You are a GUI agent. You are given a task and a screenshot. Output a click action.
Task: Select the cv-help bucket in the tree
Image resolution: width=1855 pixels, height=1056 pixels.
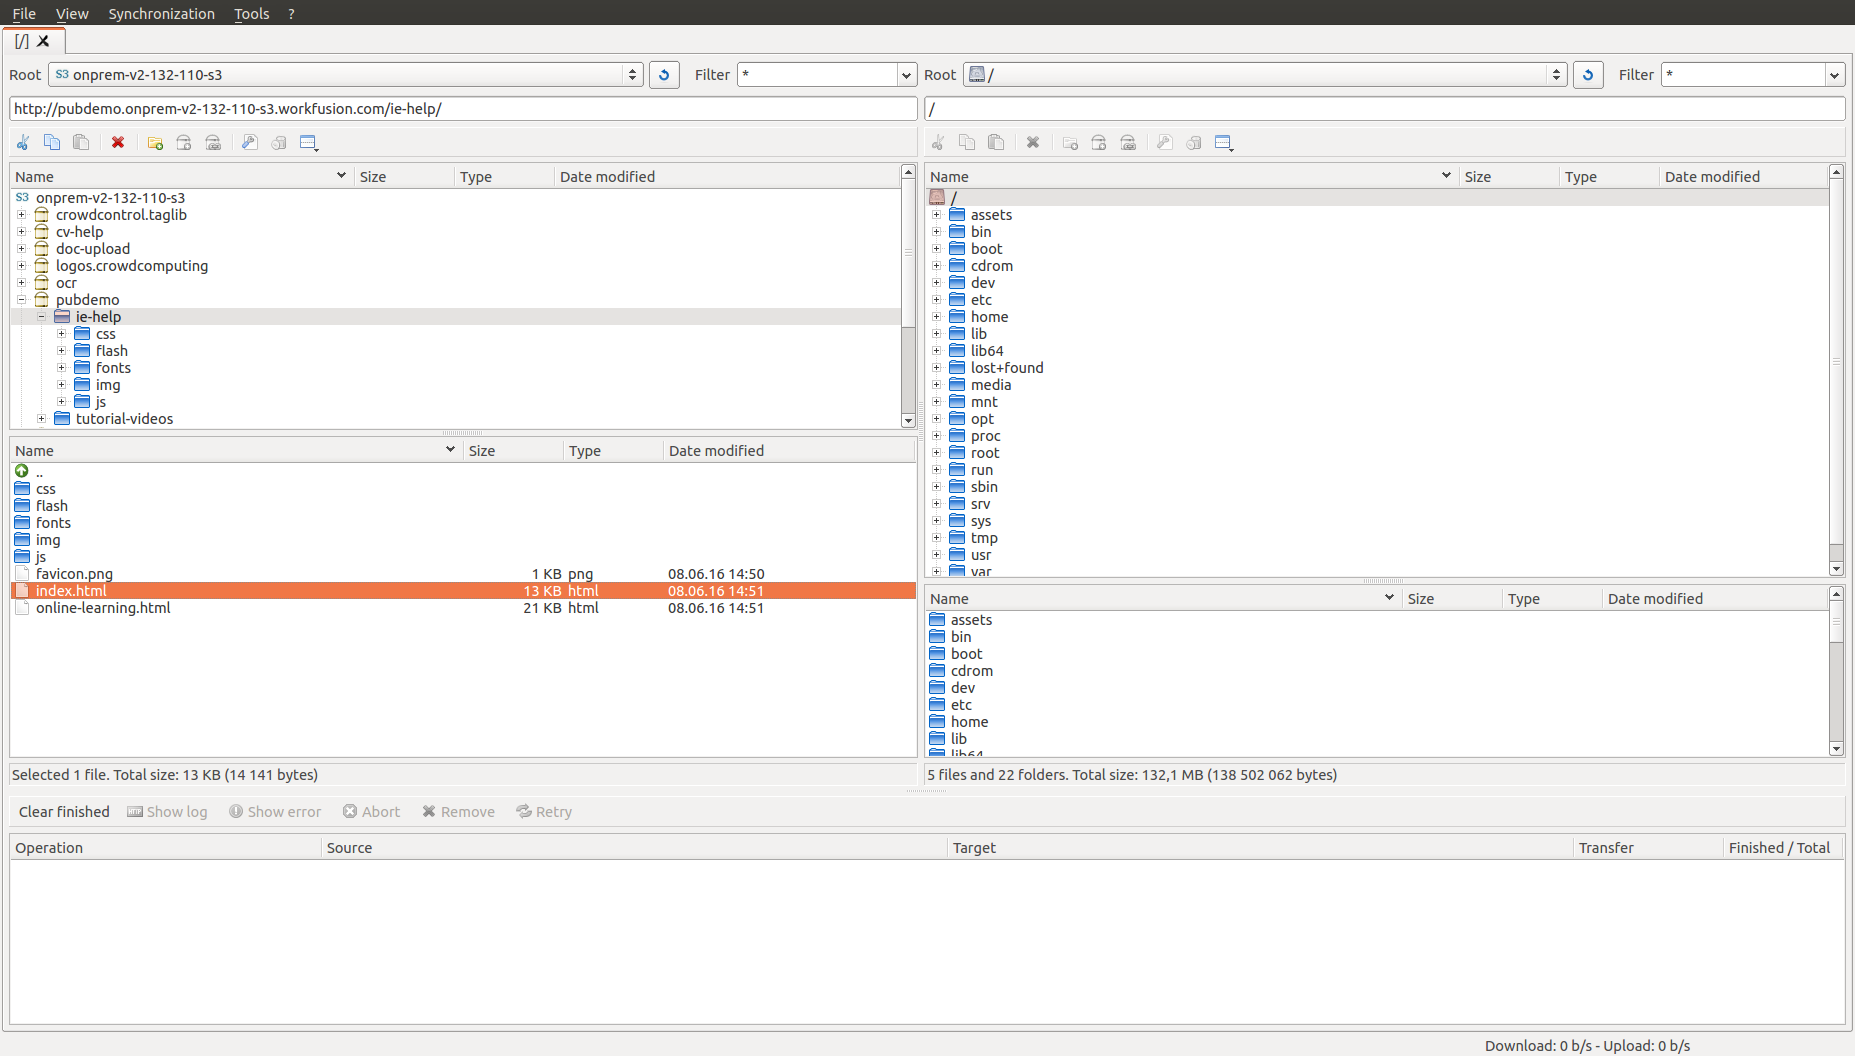pyautogui.click(x=79, y=232)
